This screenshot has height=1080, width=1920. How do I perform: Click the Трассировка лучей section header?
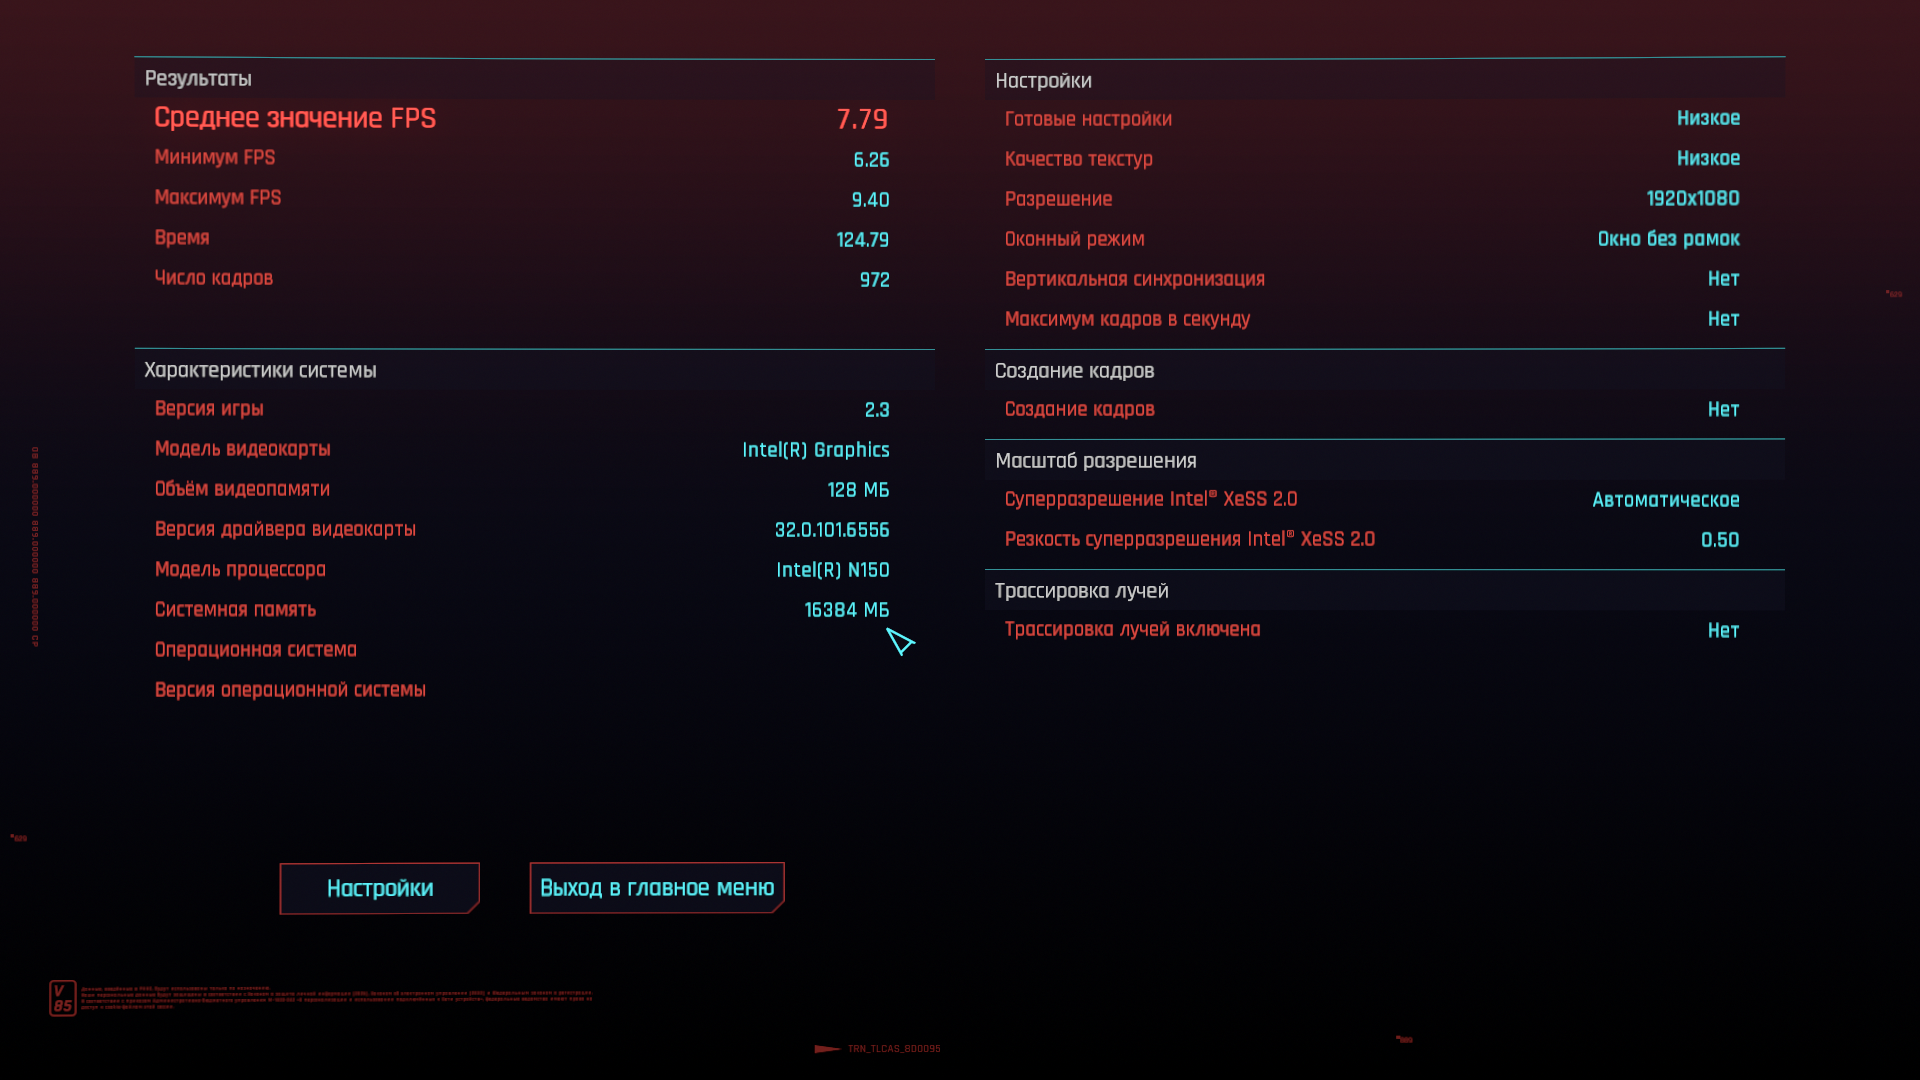point(1081,591)
